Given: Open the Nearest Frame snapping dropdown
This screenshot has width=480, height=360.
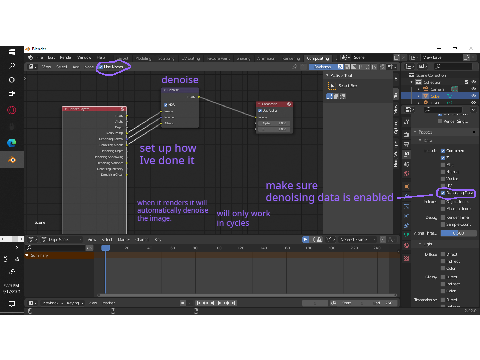Looking at the screenshot, I should coord(357,240).
